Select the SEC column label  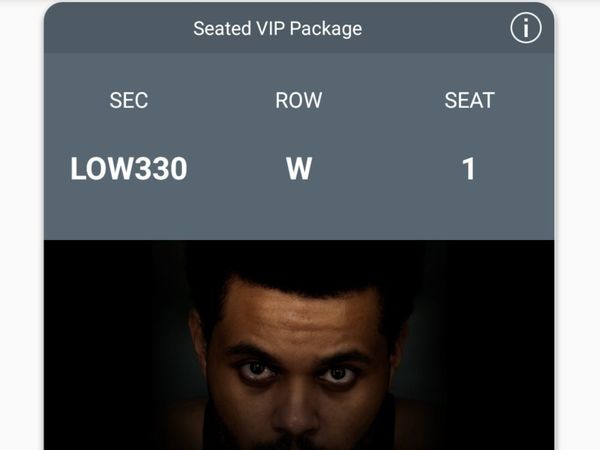pos(128,101)
